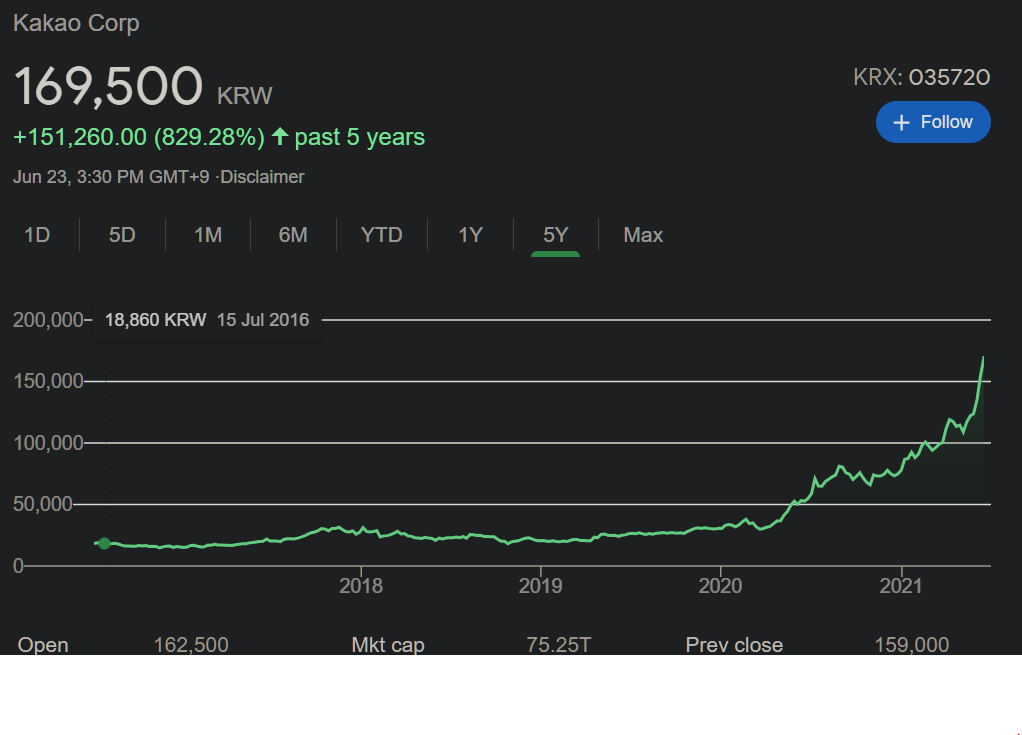Screen dimensions: 1022x735
Task: Click the active 5Y tab
Action: click(x=555, y=235)
